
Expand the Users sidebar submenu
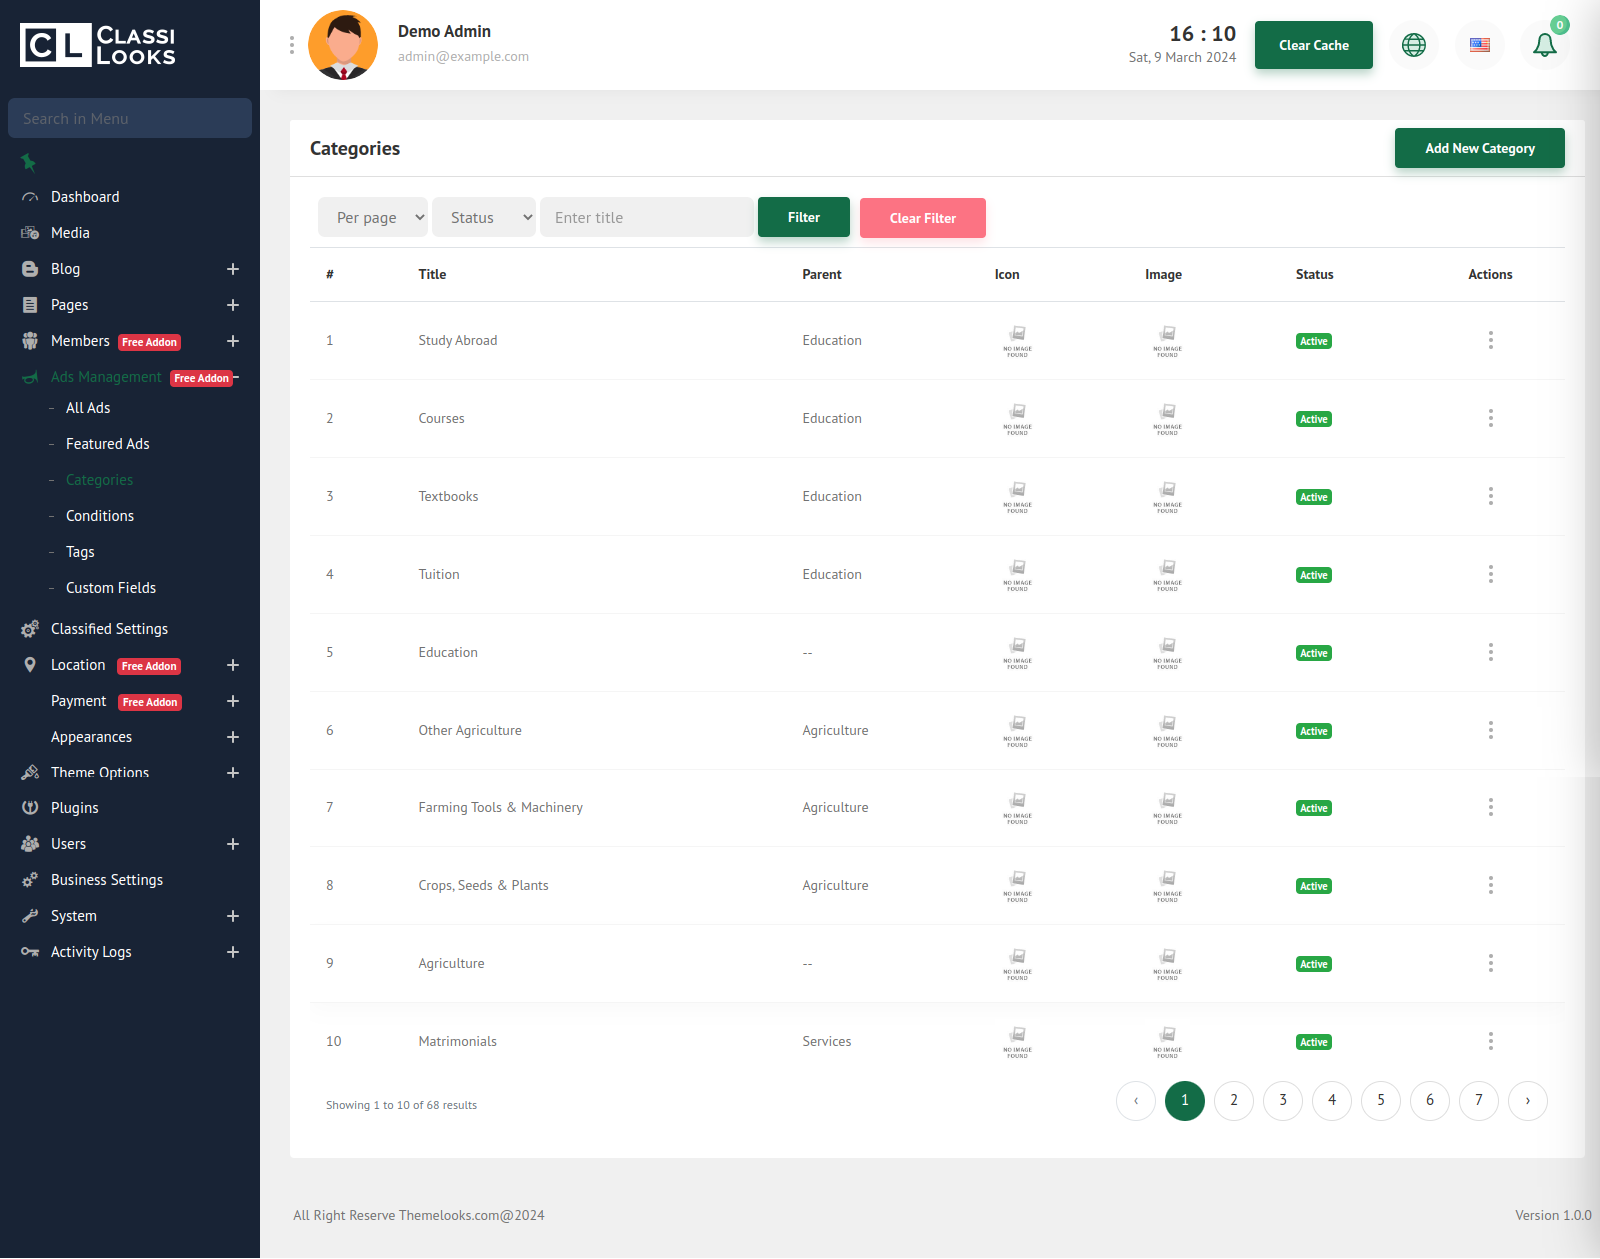click(233, 844)
